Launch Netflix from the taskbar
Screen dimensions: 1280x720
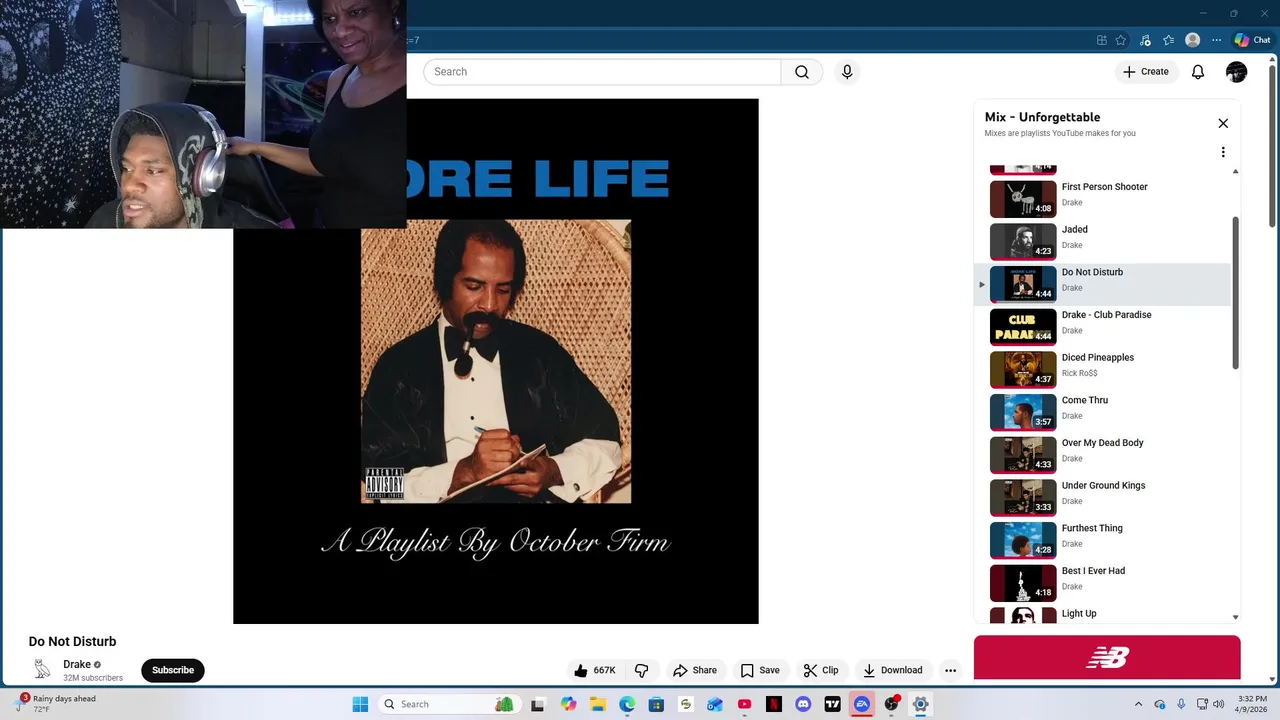tap(774, 704)
